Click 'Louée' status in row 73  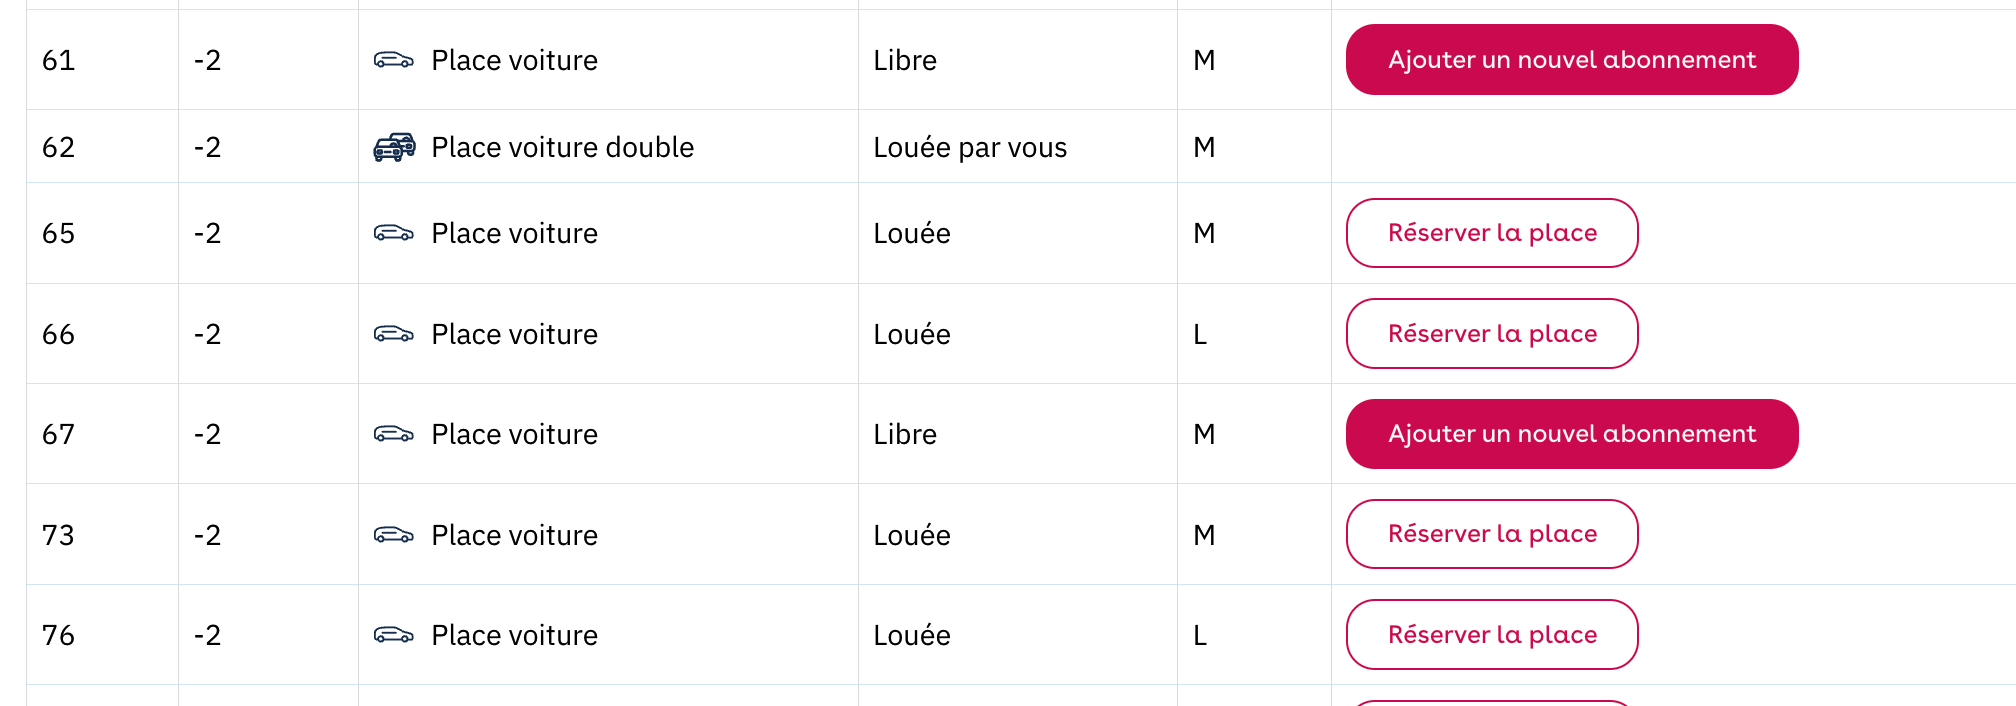[912, 535]
